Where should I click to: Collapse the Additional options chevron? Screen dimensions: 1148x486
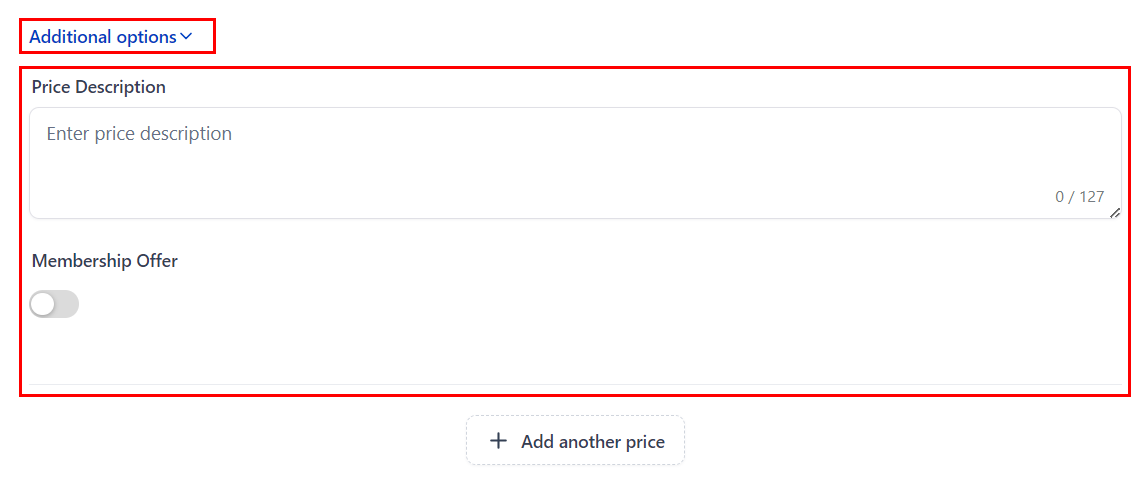(186, 37)
